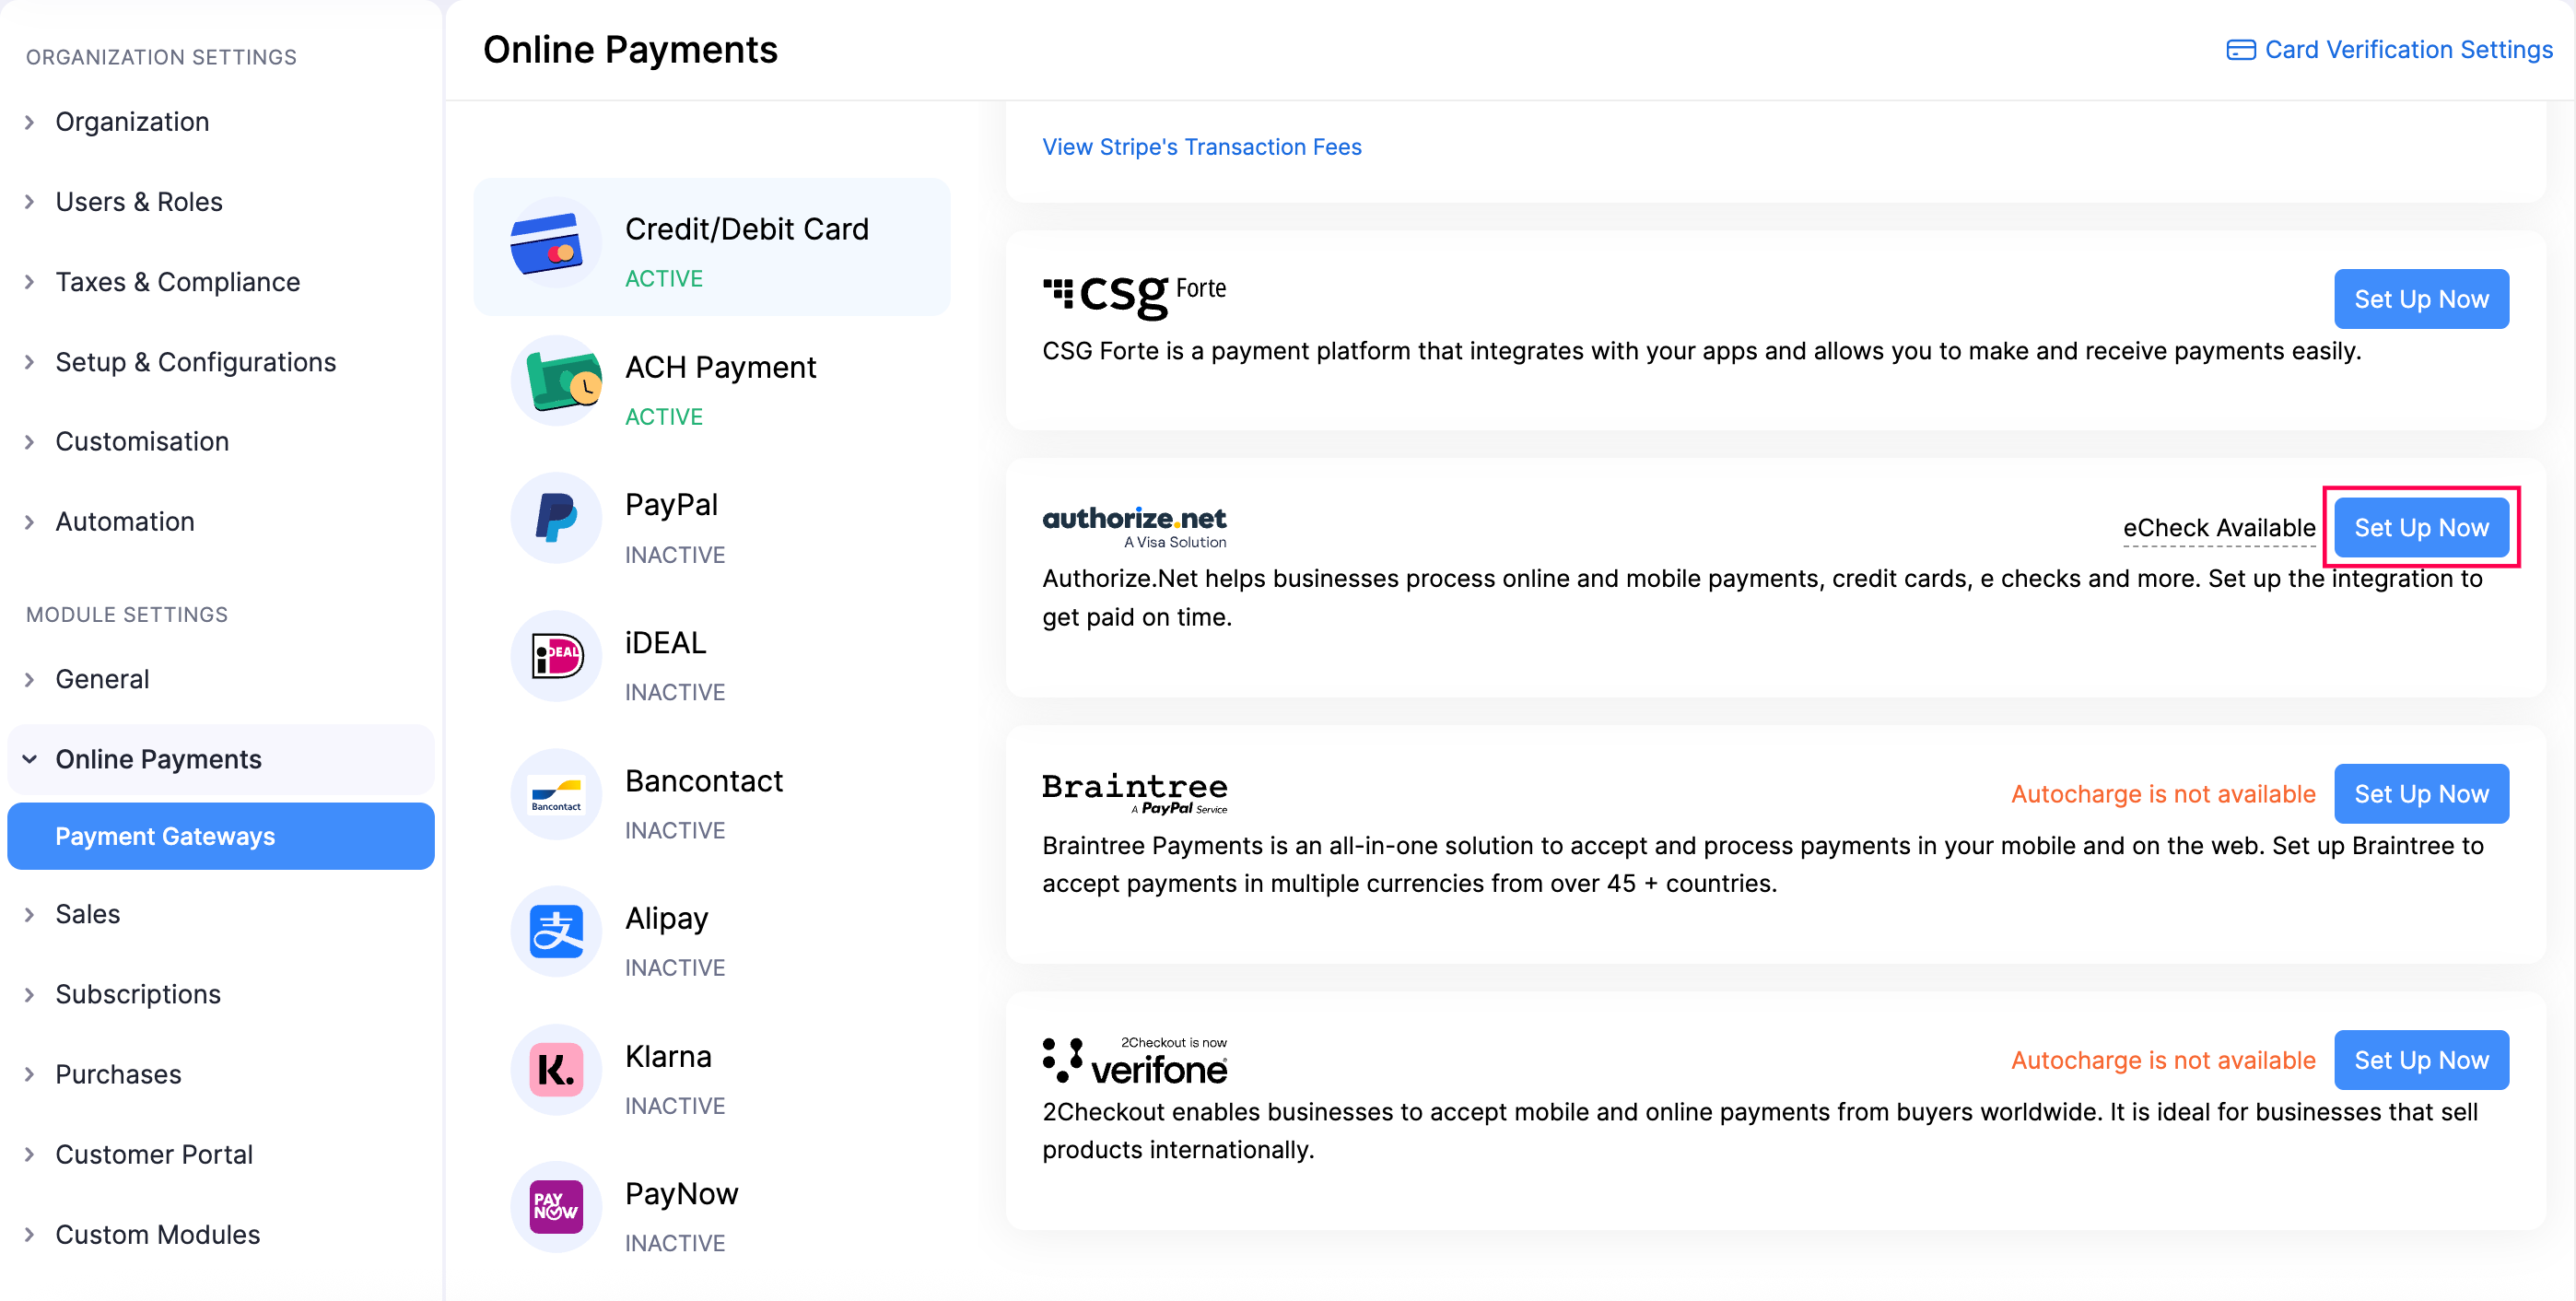Open the Payment Gateways page

165,836
